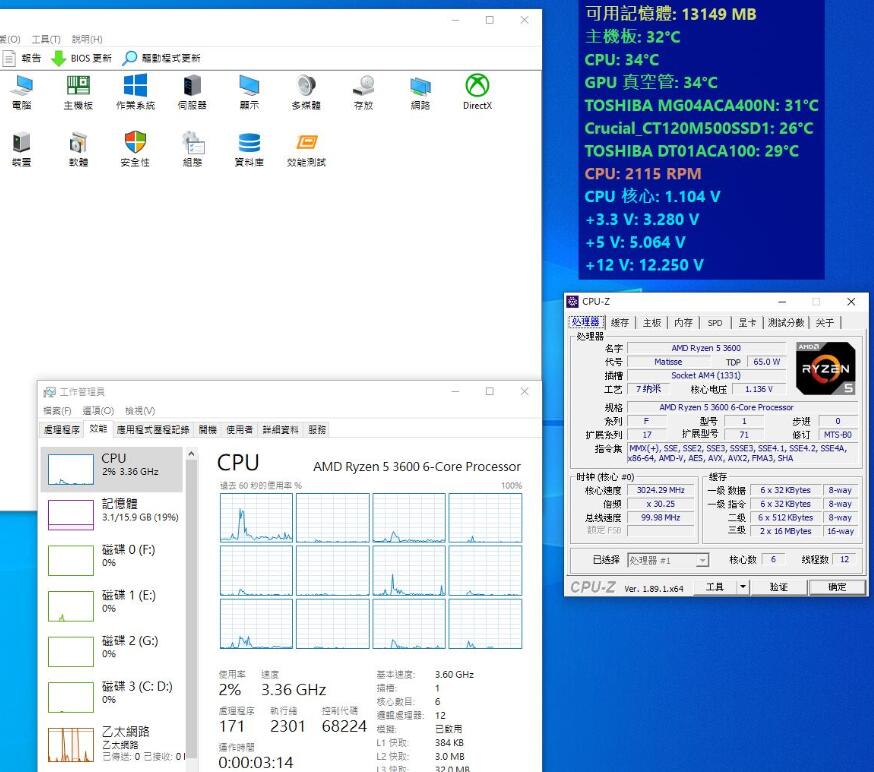874x772 pixels.
Task: Open the 裝置 devices icon
Action: coord(22,149)
